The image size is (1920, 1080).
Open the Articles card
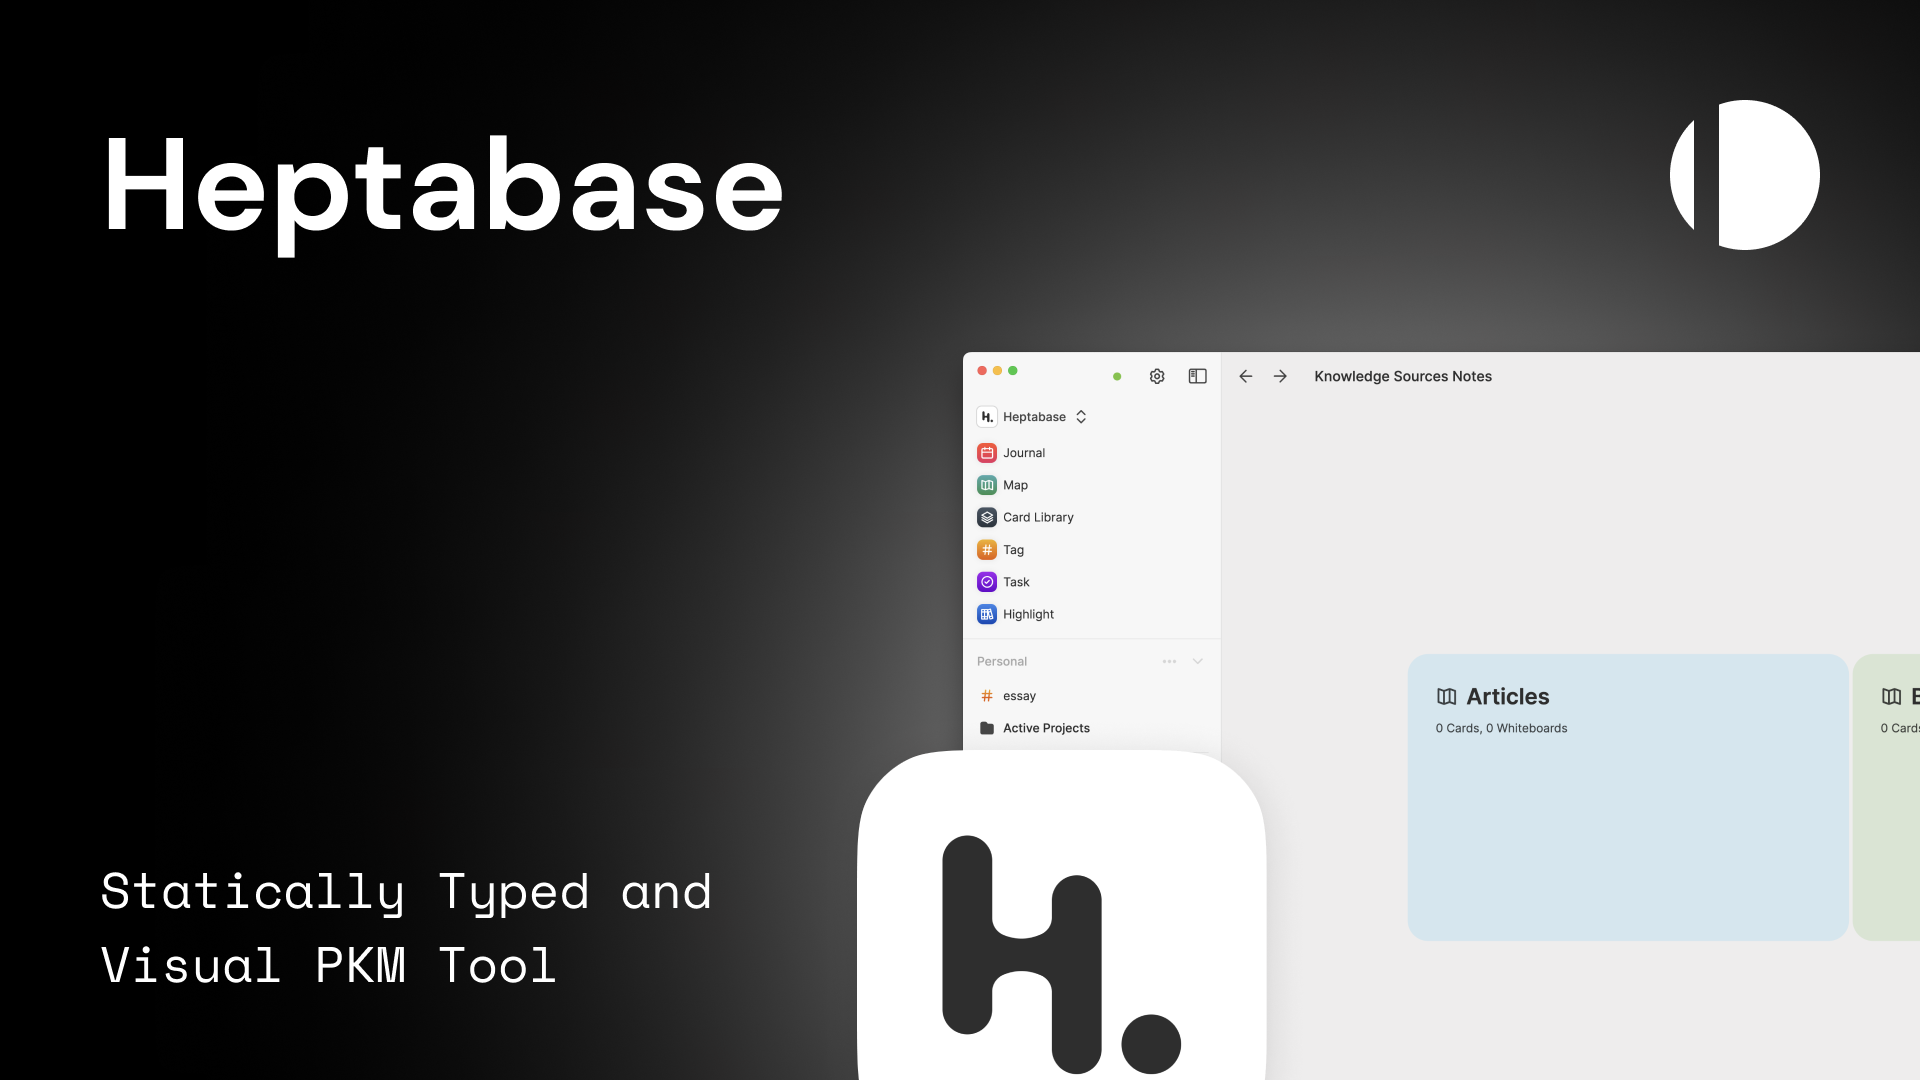1627,797
